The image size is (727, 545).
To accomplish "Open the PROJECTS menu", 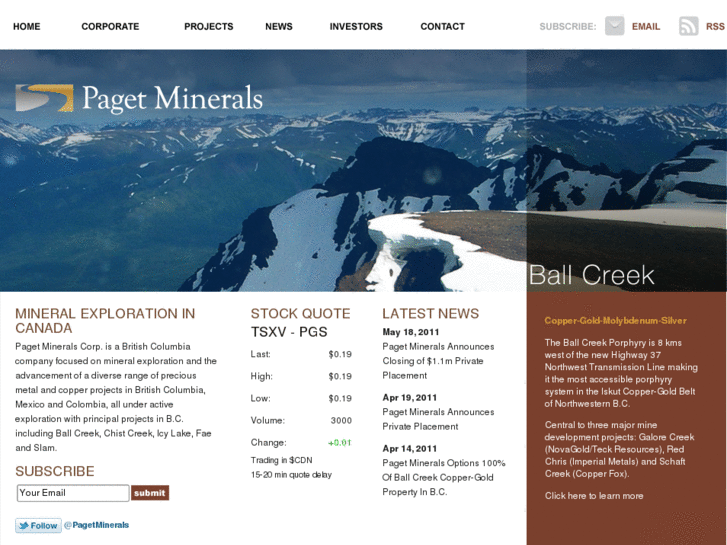I will pyautogui.click(x=209, y=26).
